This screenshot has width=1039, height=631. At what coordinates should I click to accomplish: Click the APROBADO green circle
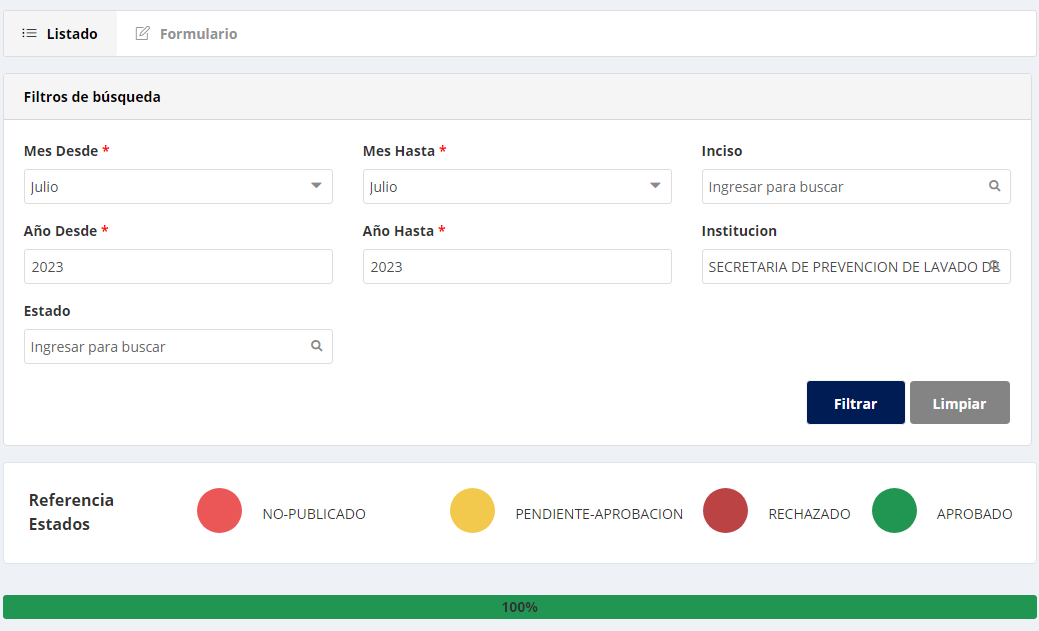click(x=895, y=510)
